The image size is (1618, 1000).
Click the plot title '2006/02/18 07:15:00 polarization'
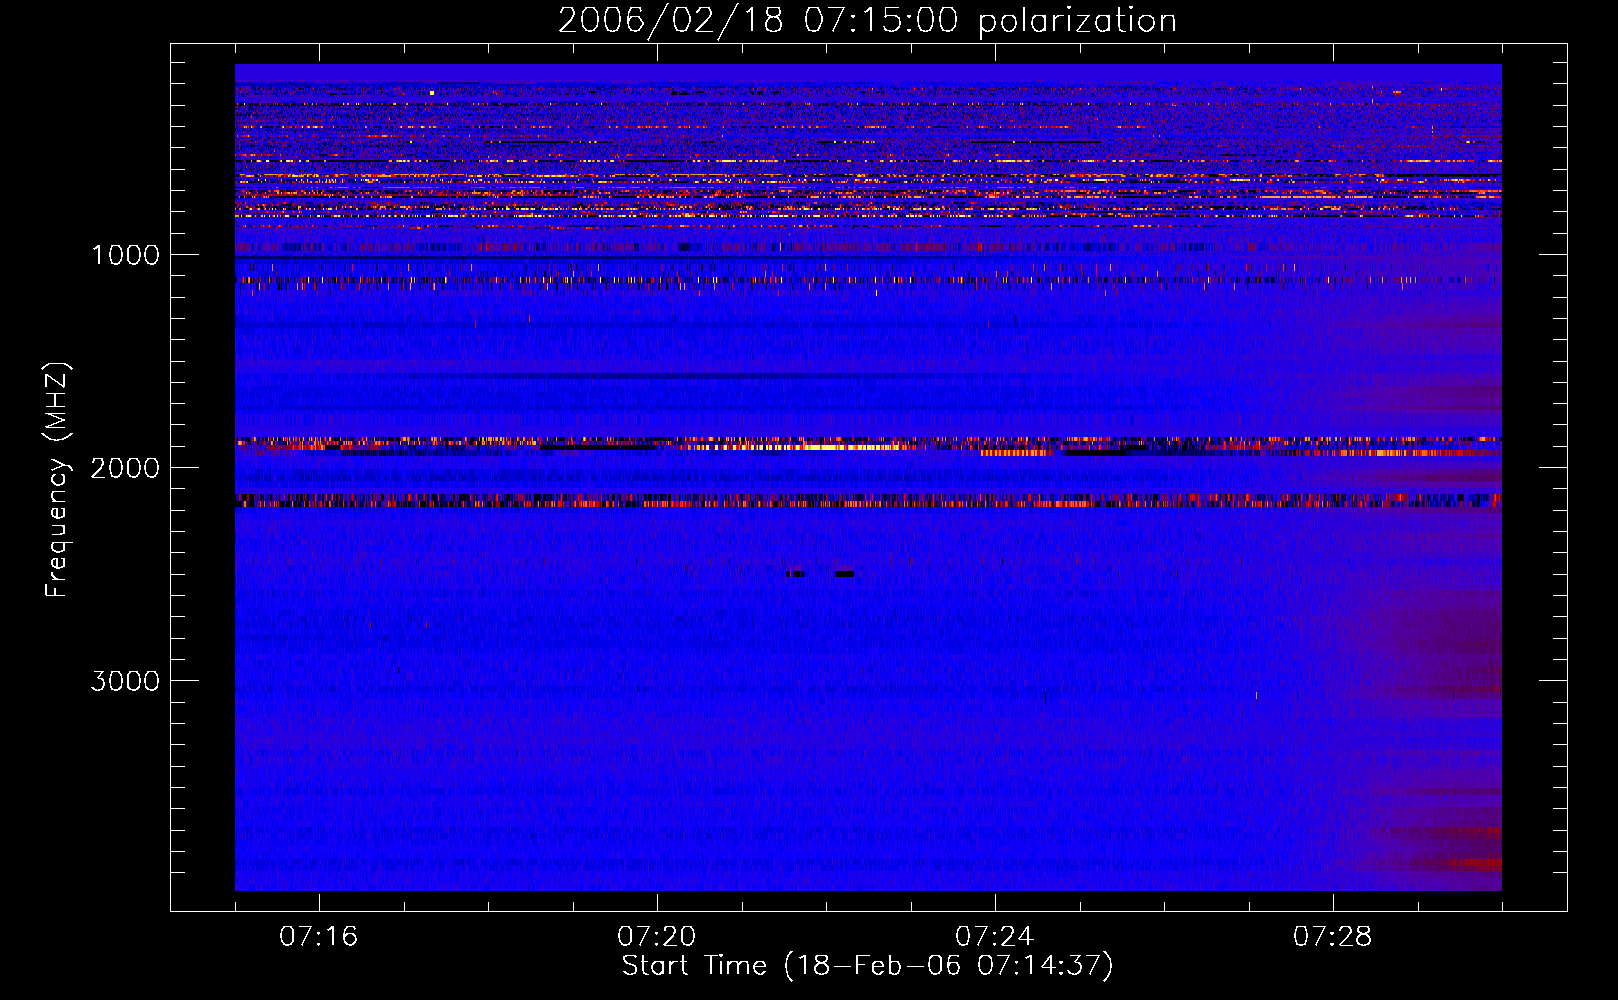point(867,21)
